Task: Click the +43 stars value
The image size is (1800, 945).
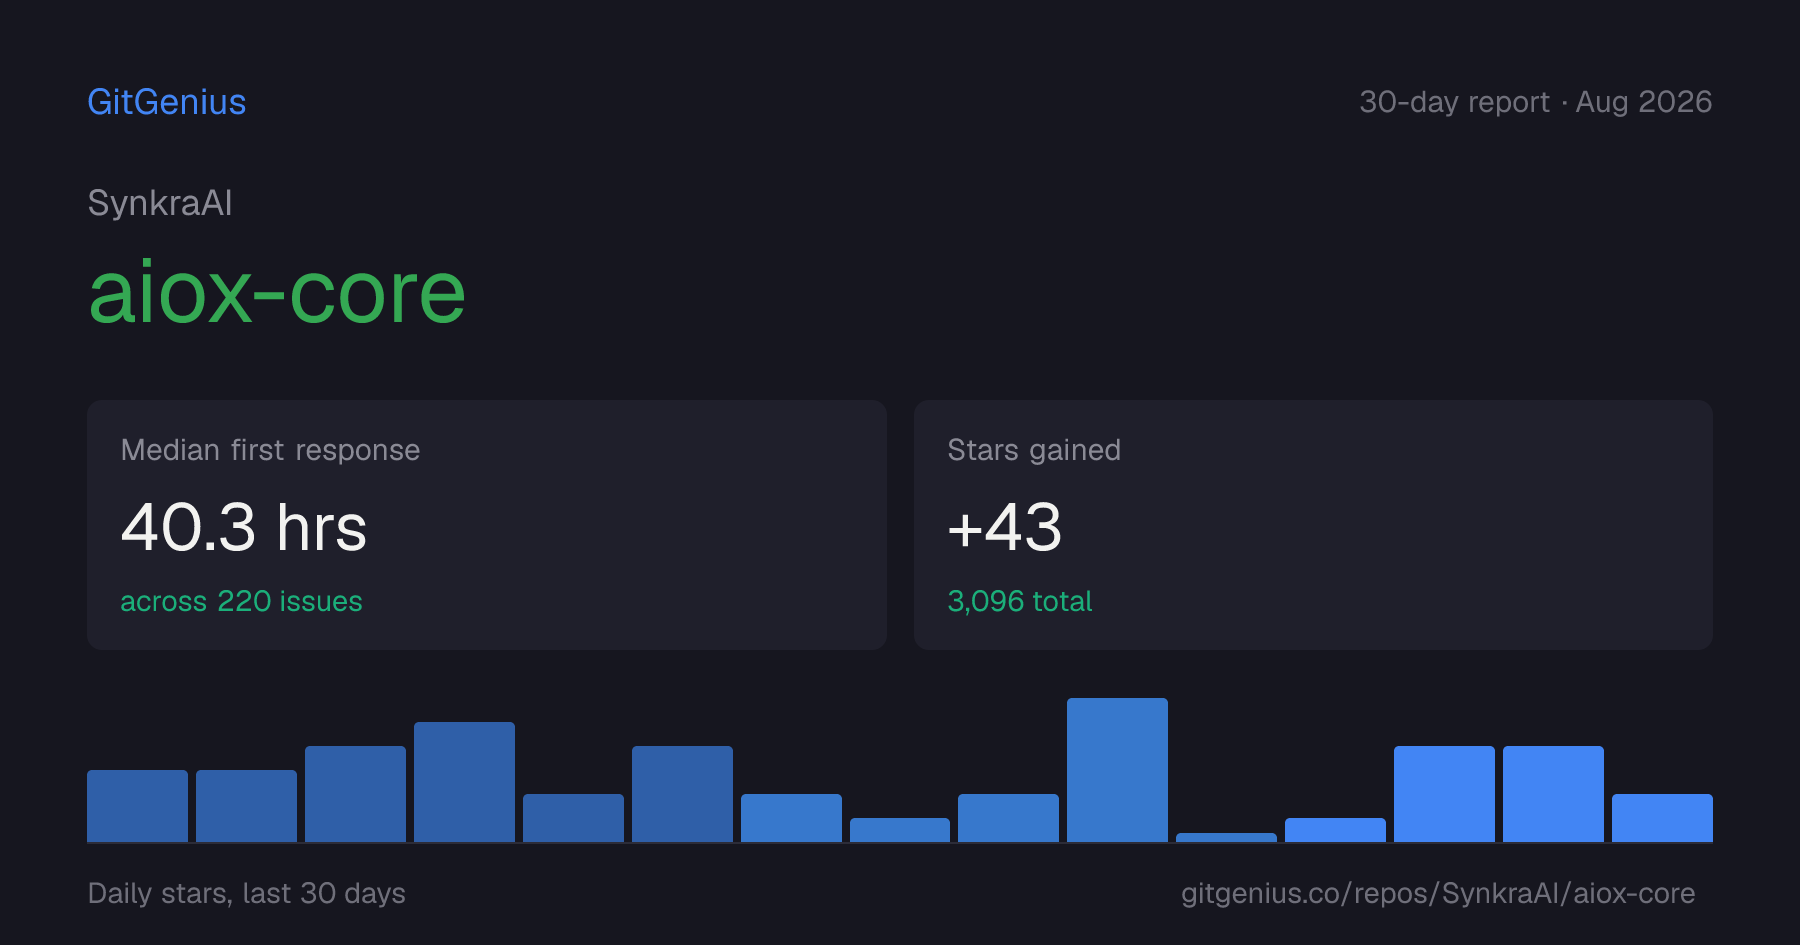Action: pos(1004,527)
